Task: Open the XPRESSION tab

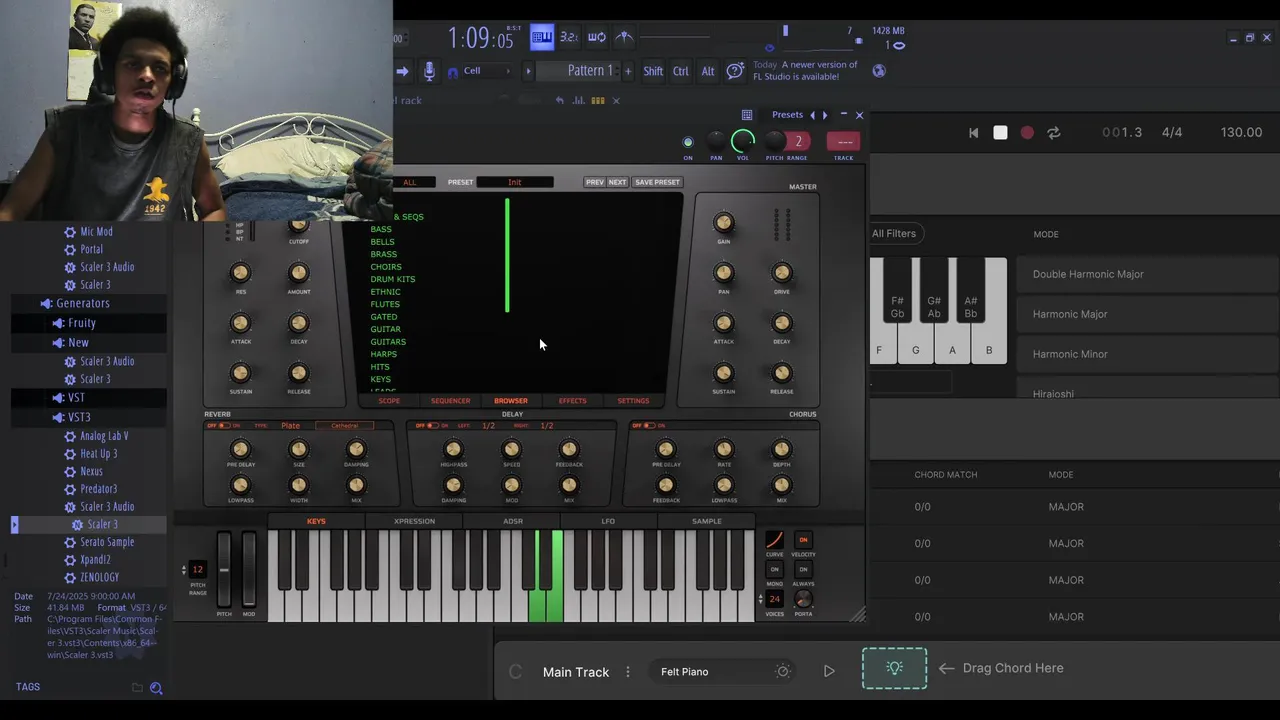Action: coord(414,521)
